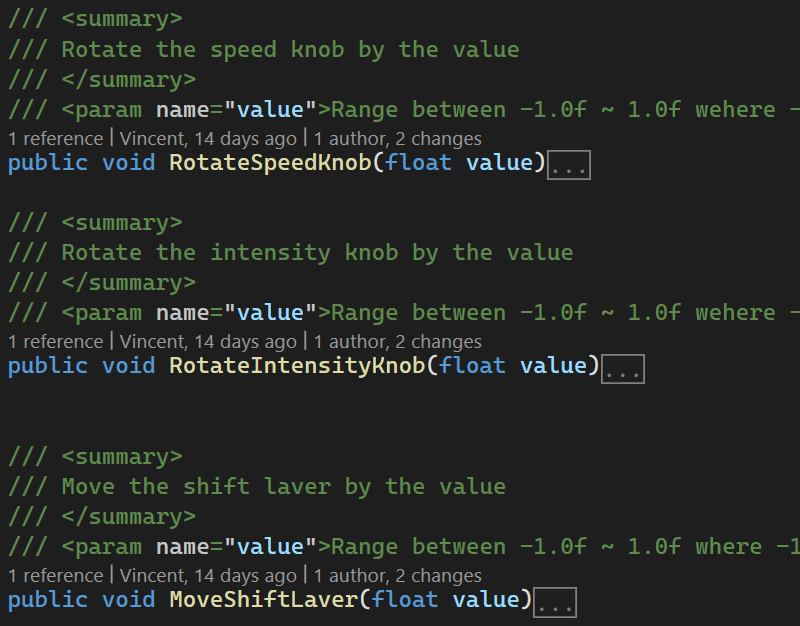Viewport: 800px width, 626px height.
Task: Click 'public' keyword before MoveShiftLaver
Action: [48, 600]
